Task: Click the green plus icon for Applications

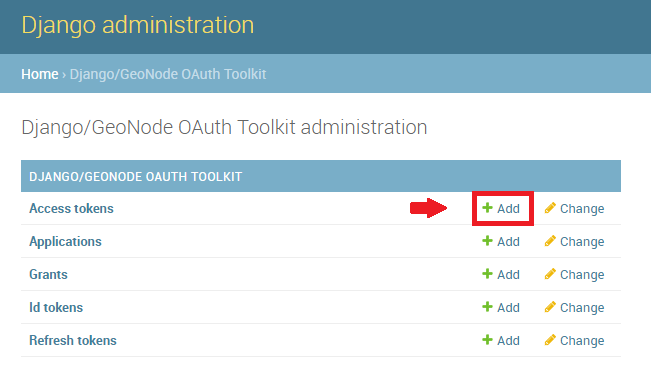Action: pyautogui.click(x=487, y=241)
